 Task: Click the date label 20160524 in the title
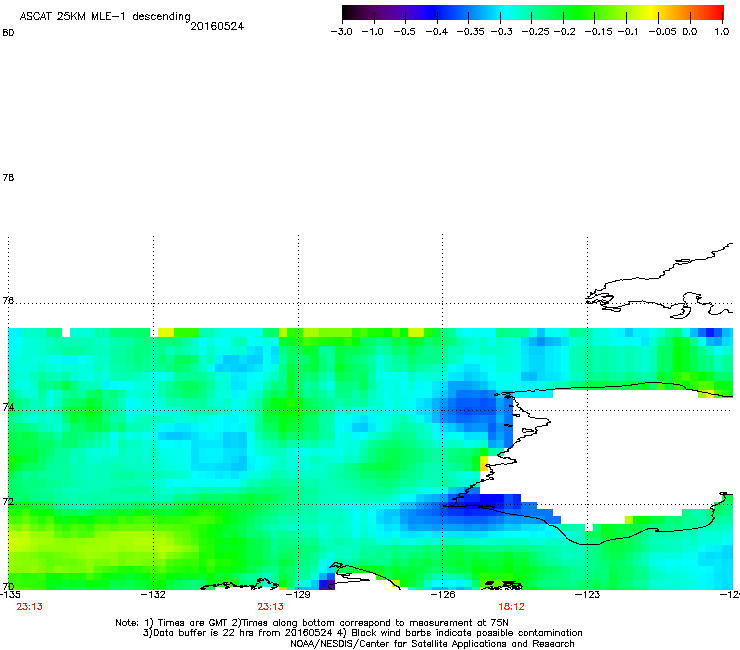point(217,26)
